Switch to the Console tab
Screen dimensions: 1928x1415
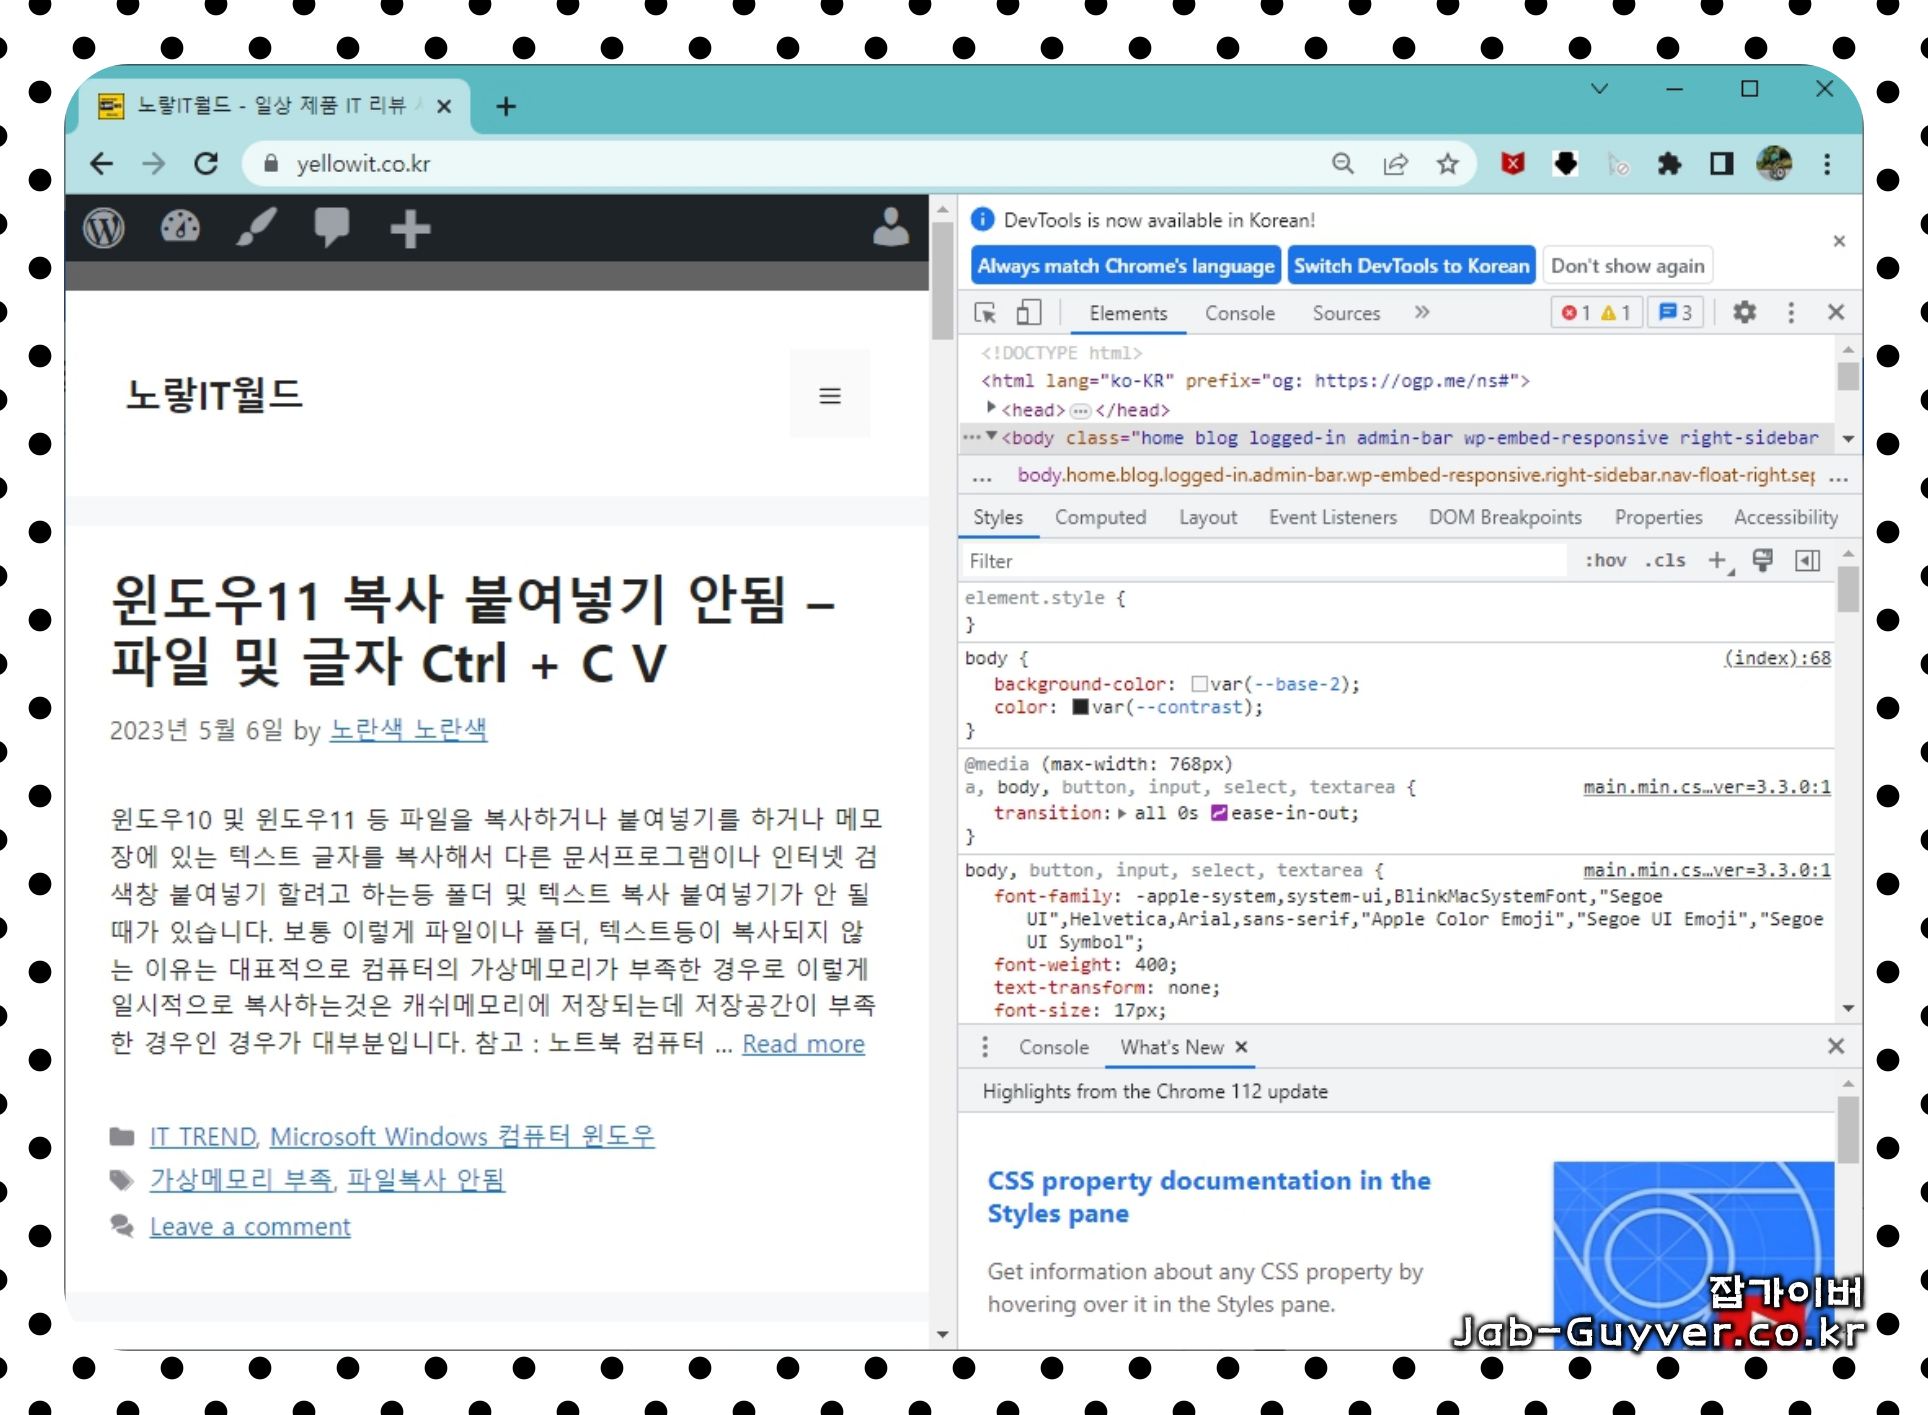coord(1239,313)
